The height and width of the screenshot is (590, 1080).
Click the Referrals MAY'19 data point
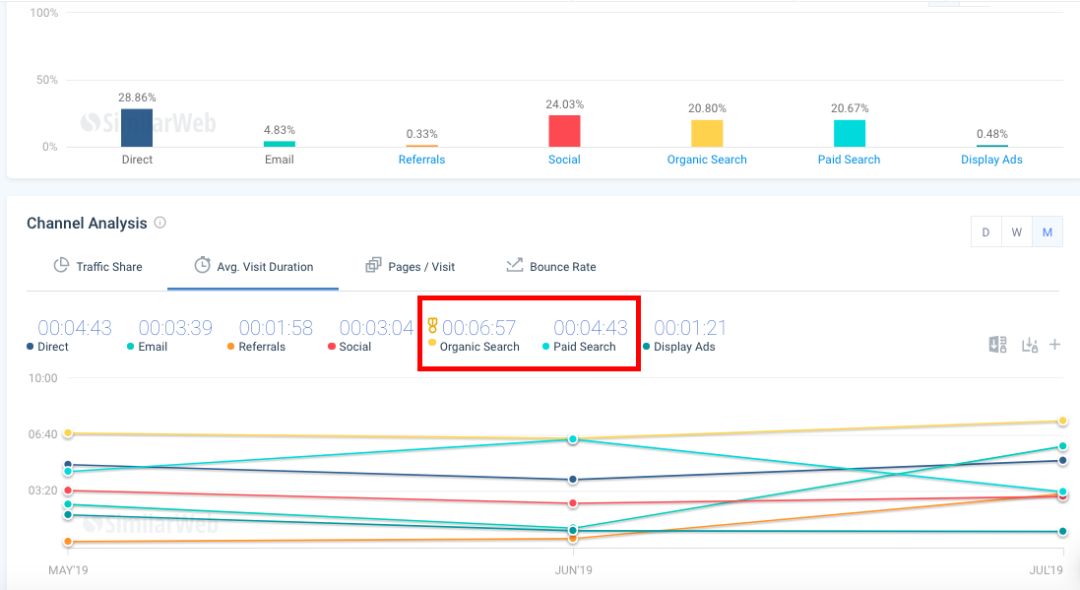pos(68,541)
